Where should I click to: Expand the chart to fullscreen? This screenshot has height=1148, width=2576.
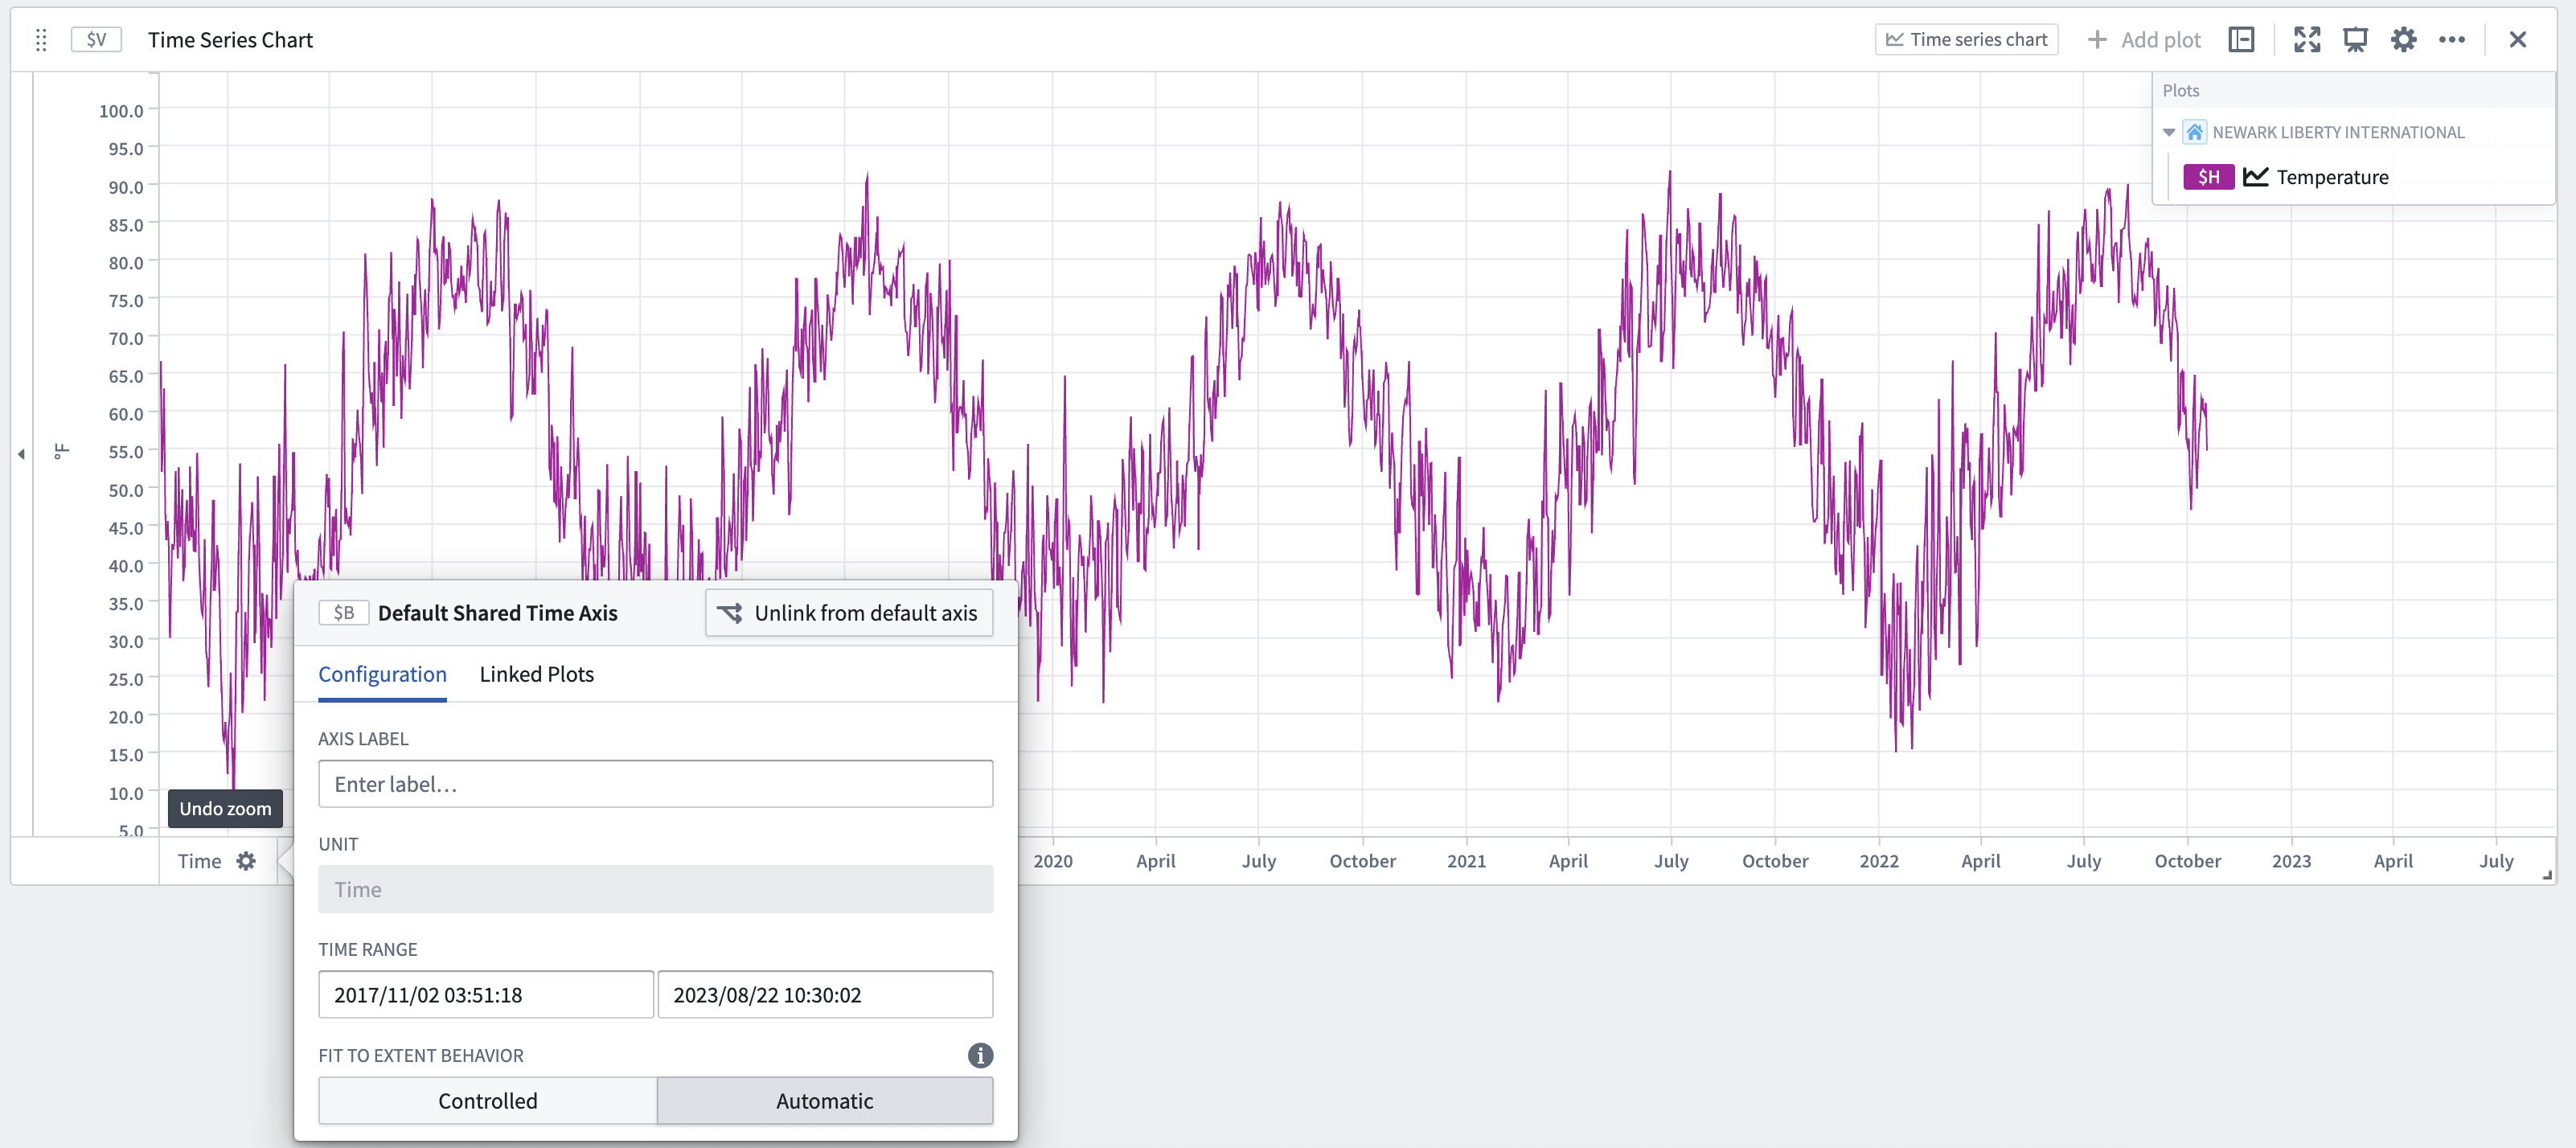coord(2308,39)
